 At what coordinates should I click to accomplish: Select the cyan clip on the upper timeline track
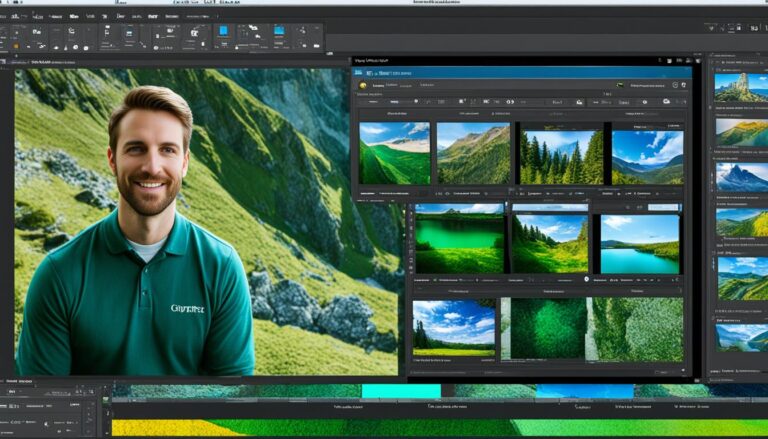tap(401, 391)
